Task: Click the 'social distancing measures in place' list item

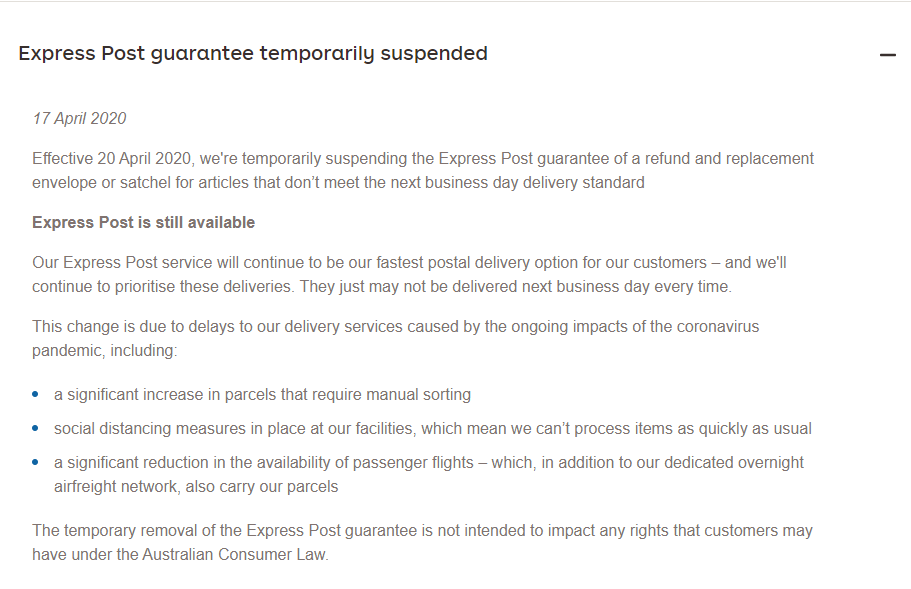Action: (x=432, y=429)
